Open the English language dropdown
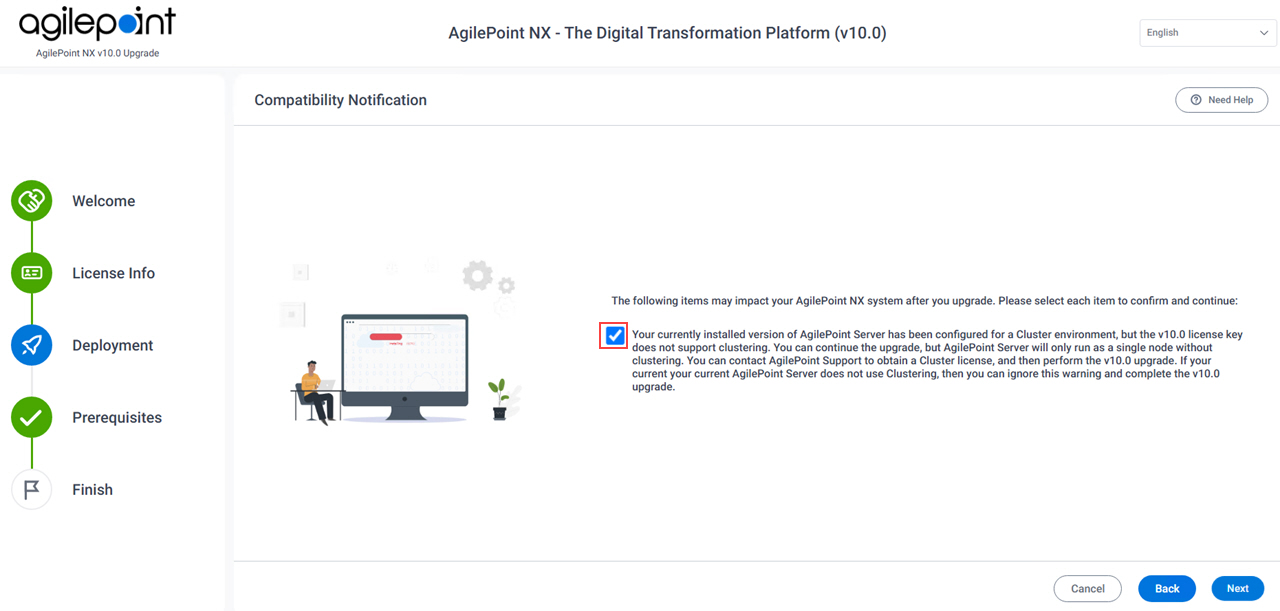1280x611 pixels. (x=1208, y=33)
